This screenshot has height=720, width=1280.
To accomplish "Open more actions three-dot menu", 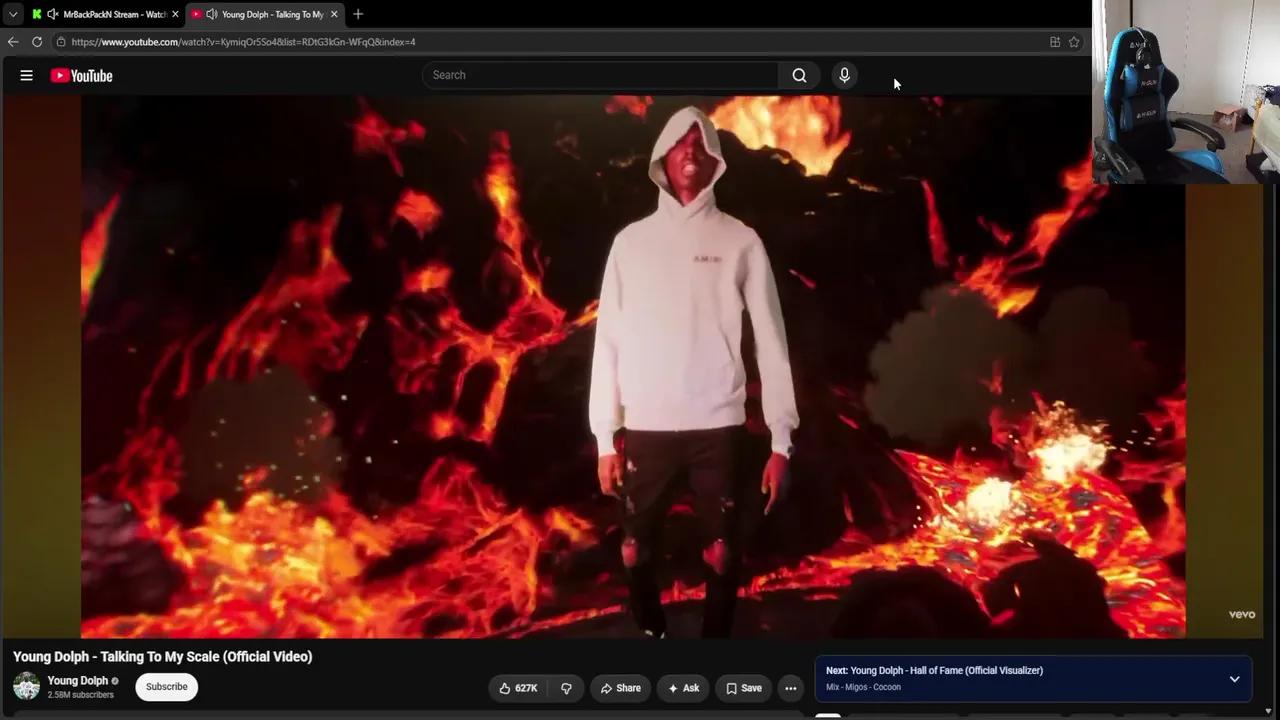I will tap(791, 688).
